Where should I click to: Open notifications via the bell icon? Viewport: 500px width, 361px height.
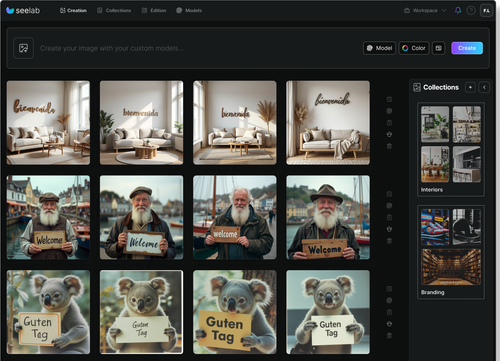point(458,11)
